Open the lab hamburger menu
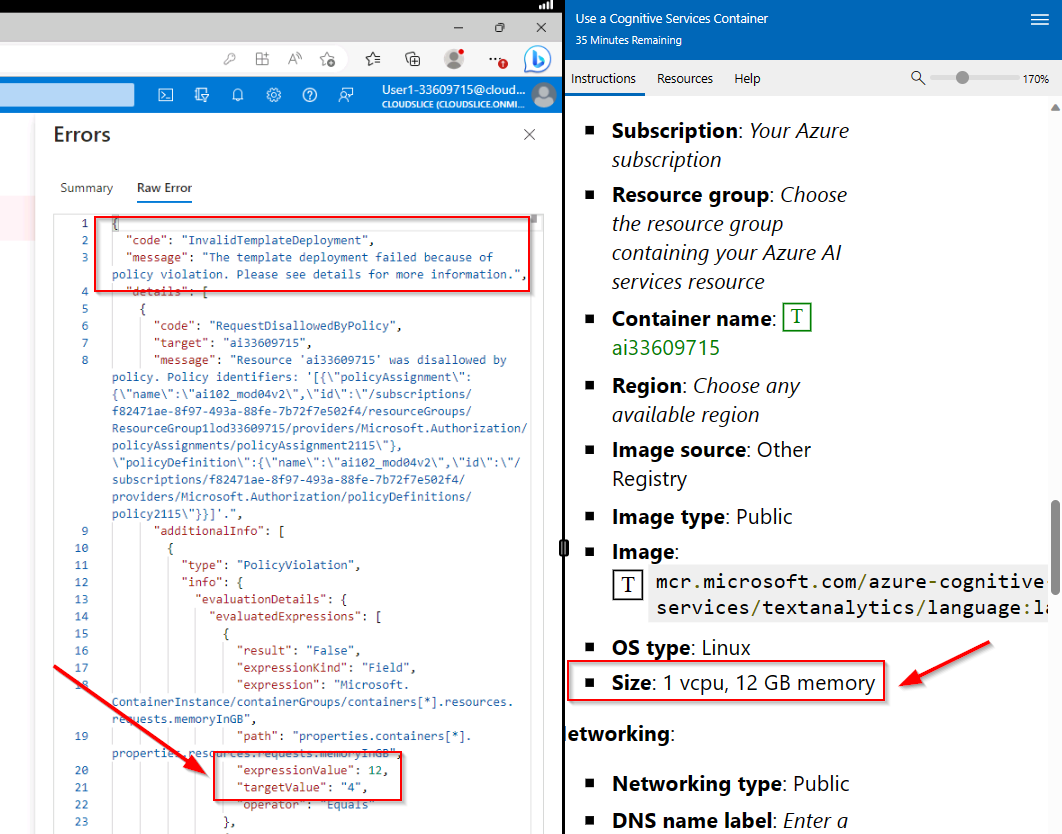The image size is (1062, 834). pos(1039,19)
